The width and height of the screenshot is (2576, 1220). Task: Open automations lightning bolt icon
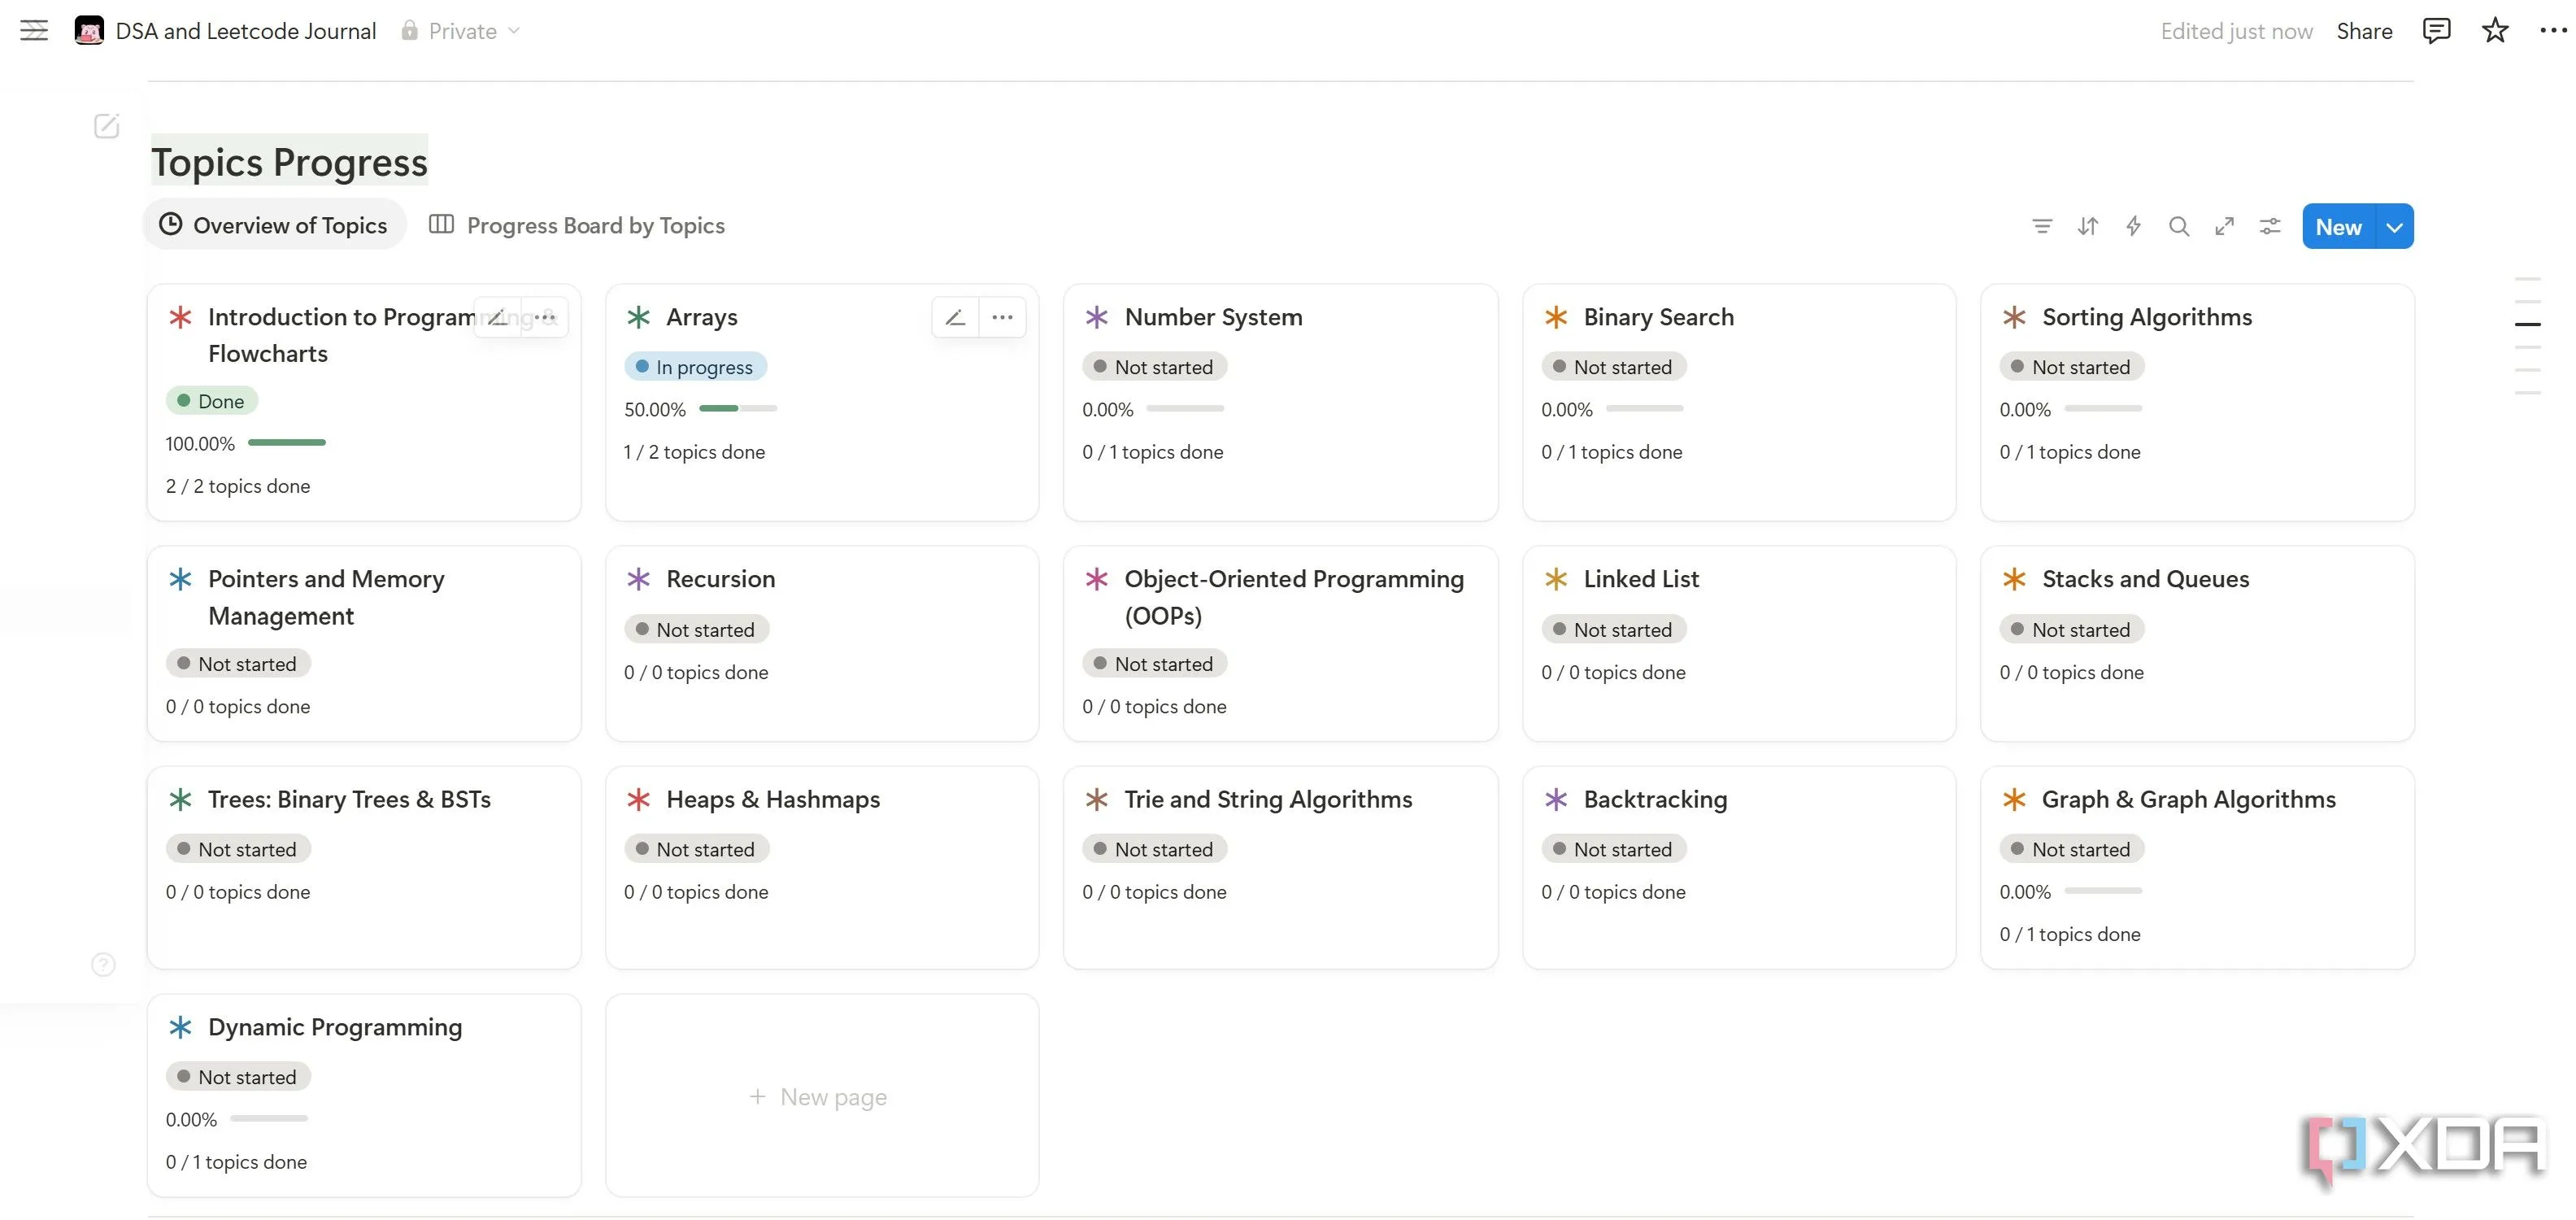[2133, 227]
